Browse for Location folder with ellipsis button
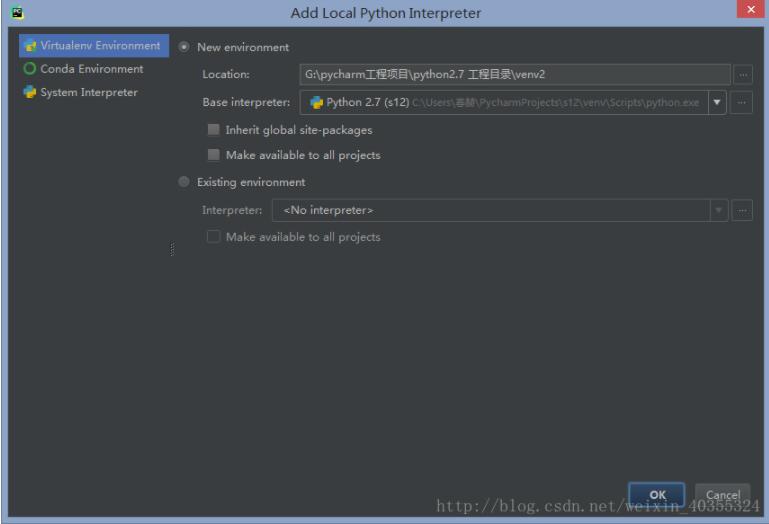 click(x=743, y=75)
